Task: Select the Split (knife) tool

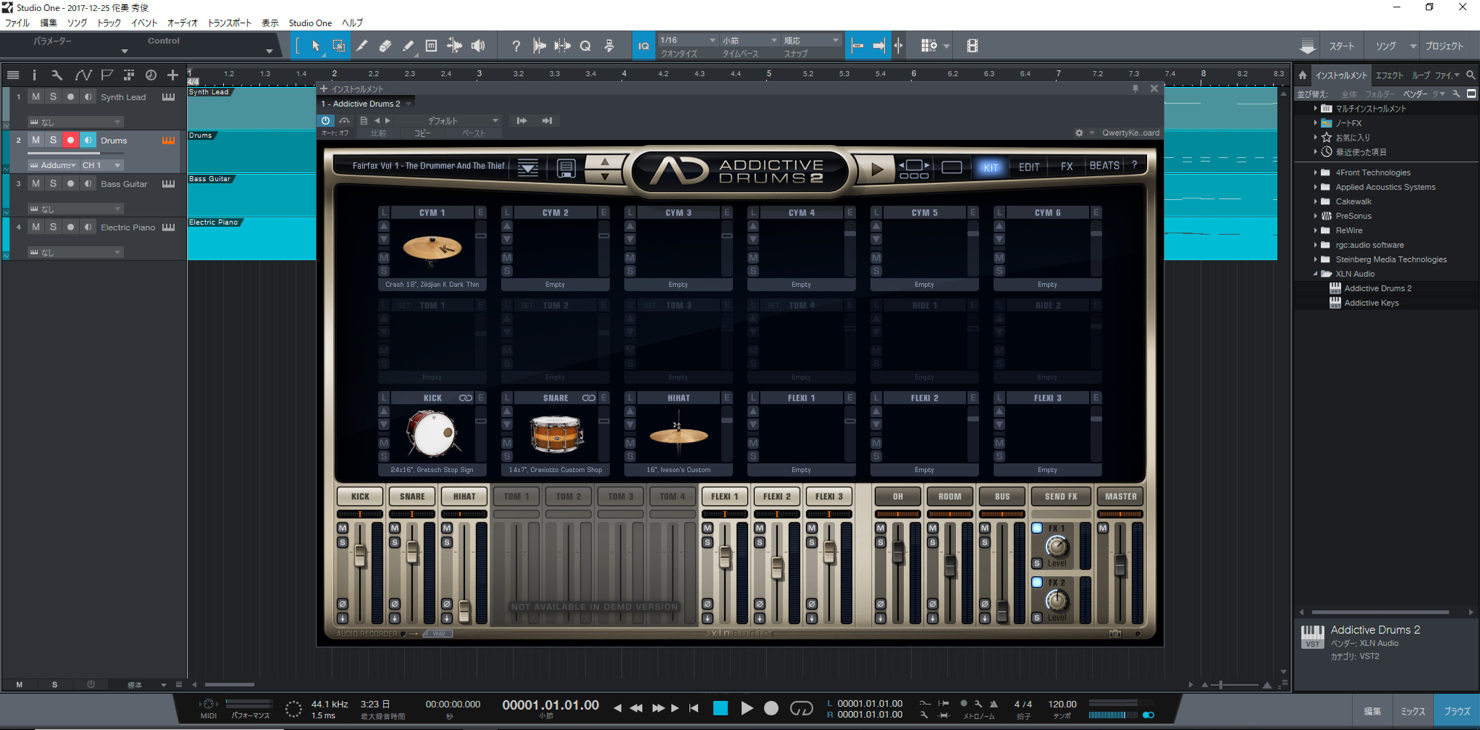Action: [x=362, y=46]
